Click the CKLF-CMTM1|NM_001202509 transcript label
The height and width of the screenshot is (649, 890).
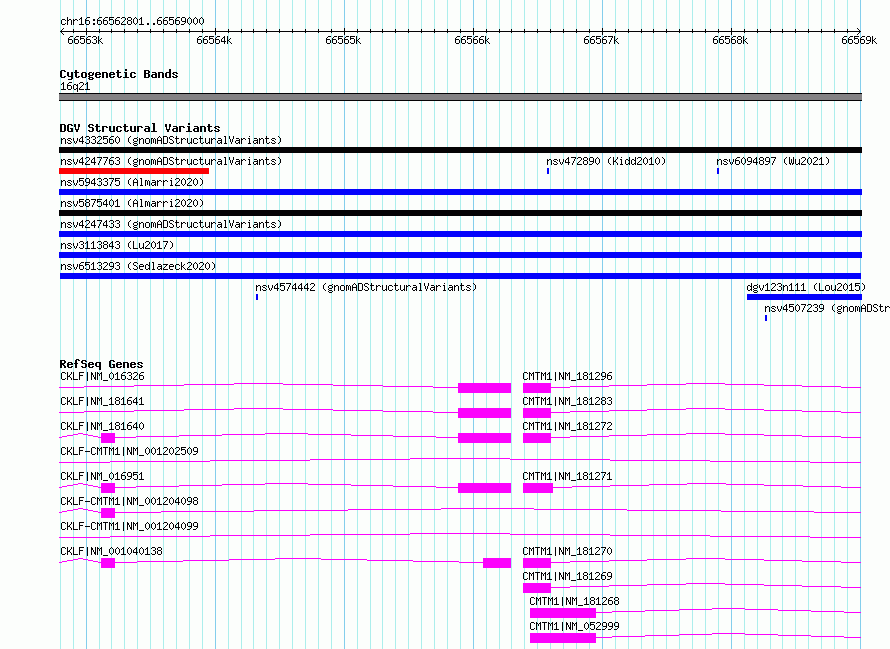point(129,451)
